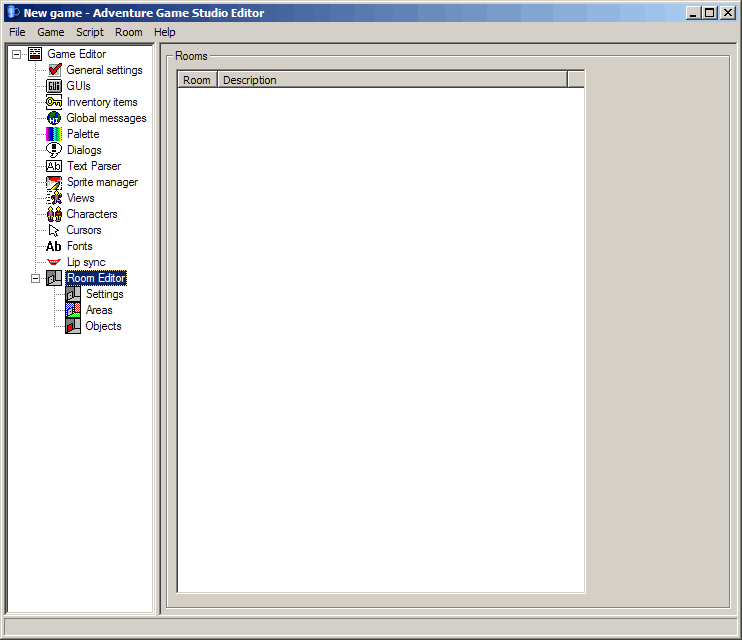Select the Cursors label in tree

tap(84, 231)
